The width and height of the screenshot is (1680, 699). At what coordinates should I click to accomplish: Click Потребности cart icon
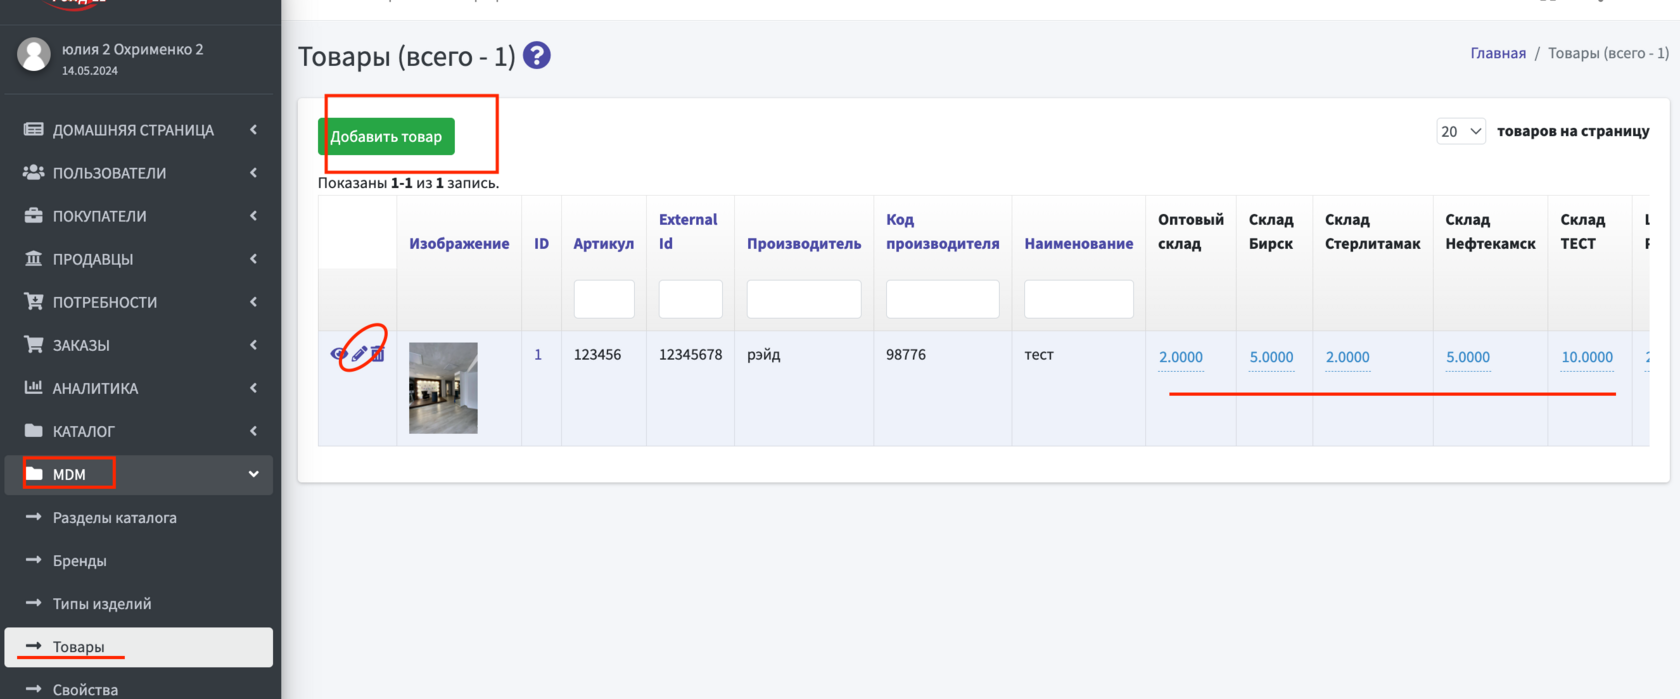tap(34, 302)
